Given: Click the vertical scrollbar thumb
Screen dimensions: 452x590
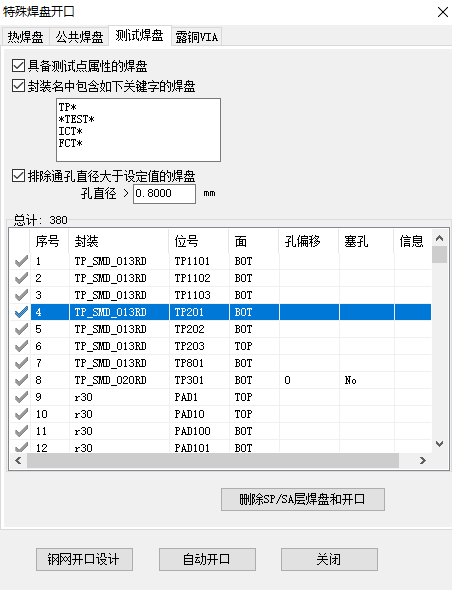Looking at the screenshot, I should (x=439, y=254).
